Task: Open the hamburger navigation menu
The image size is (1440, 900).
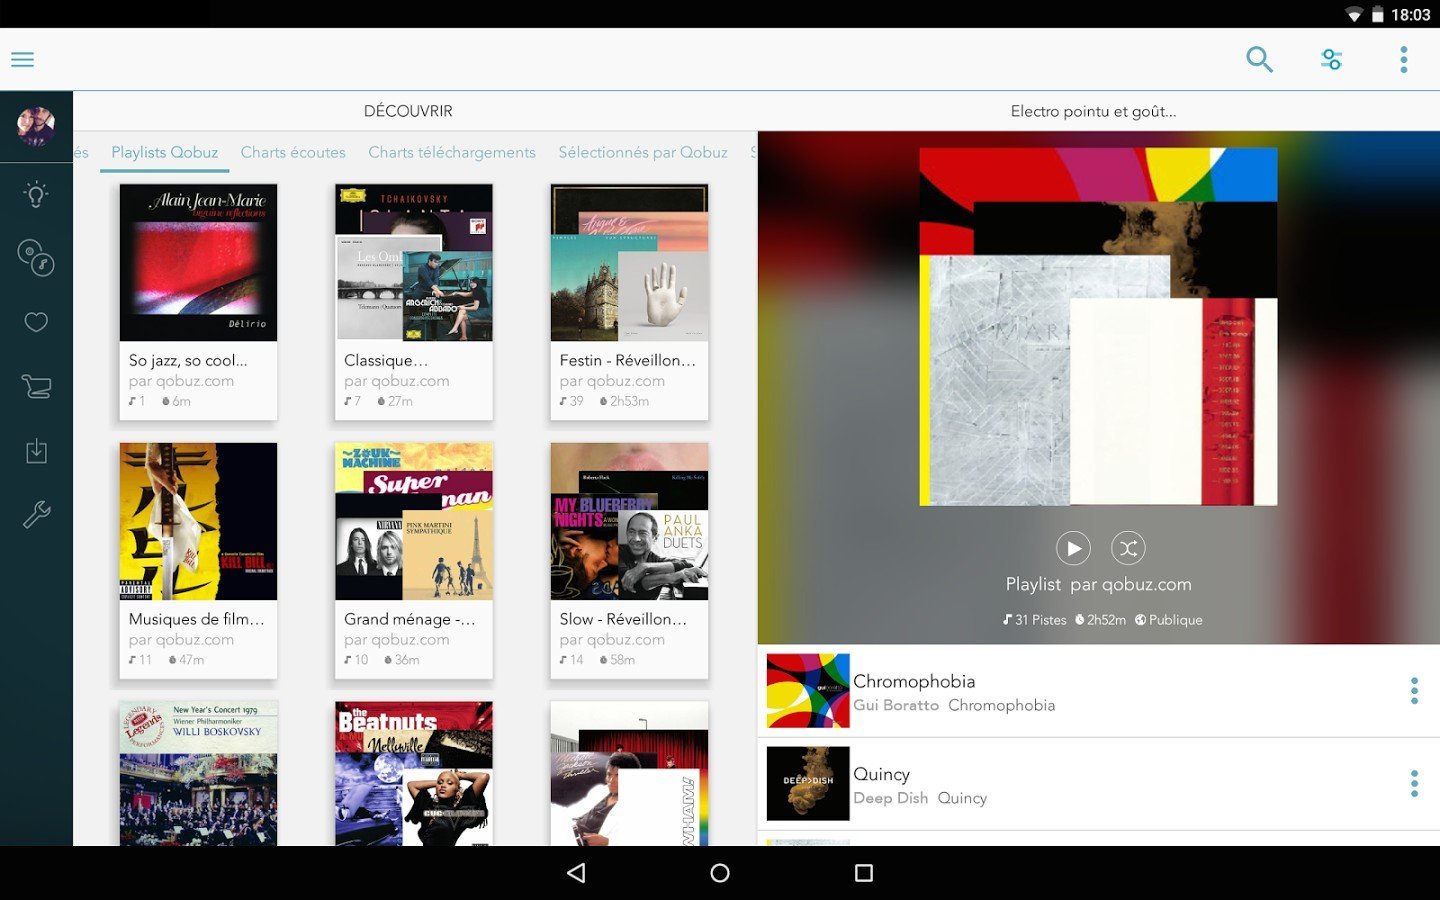Action: point(22,60)
